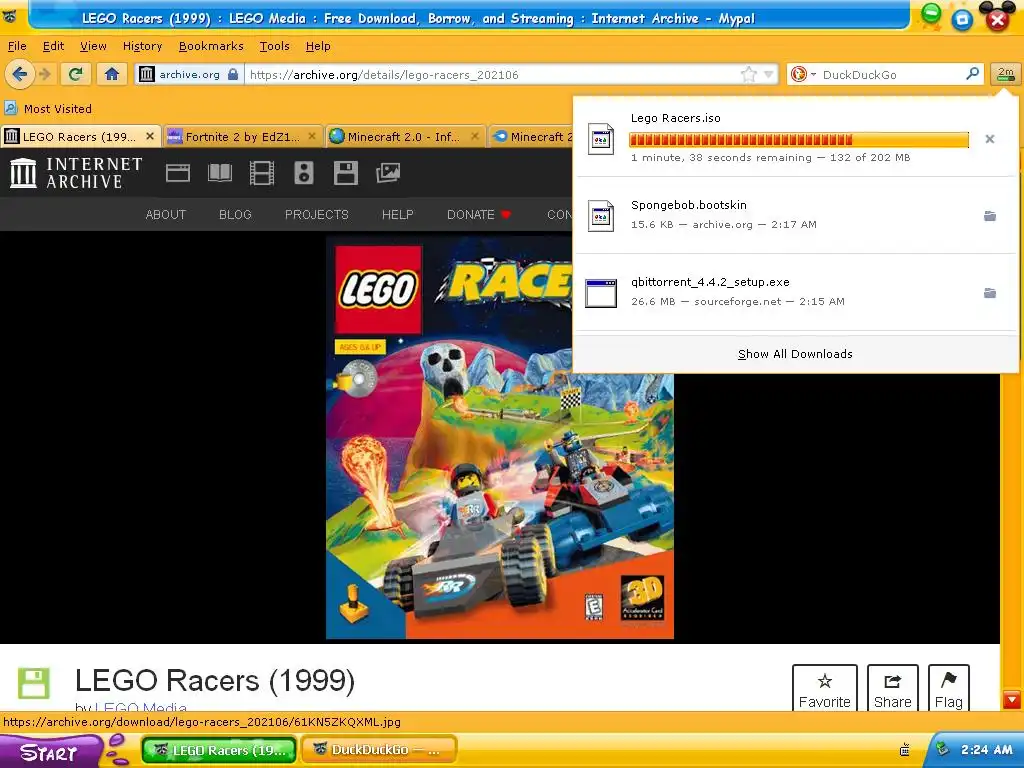Click the Internet Archive logo
Screen dimensions: 1024x768
(76, 173)
